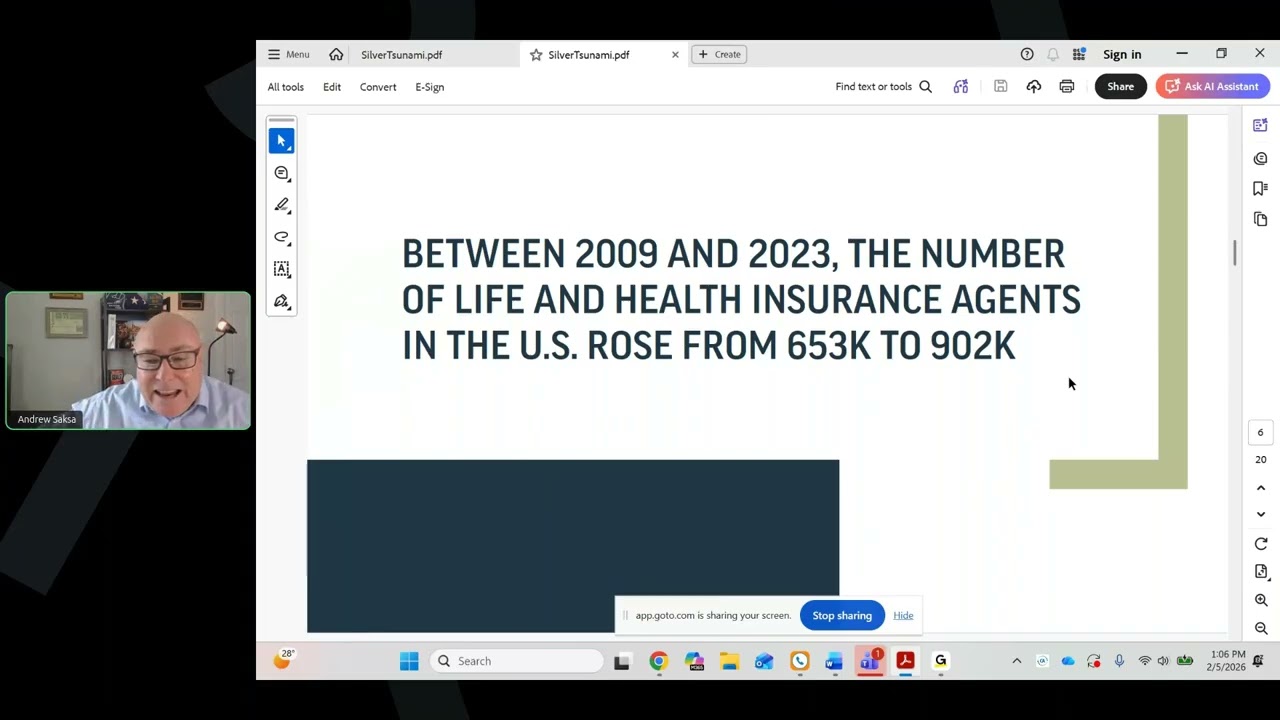This screenshot has width=1280, height=720.
Task: Go to previous page with up chevron
Action: [x=1260, y=488]
